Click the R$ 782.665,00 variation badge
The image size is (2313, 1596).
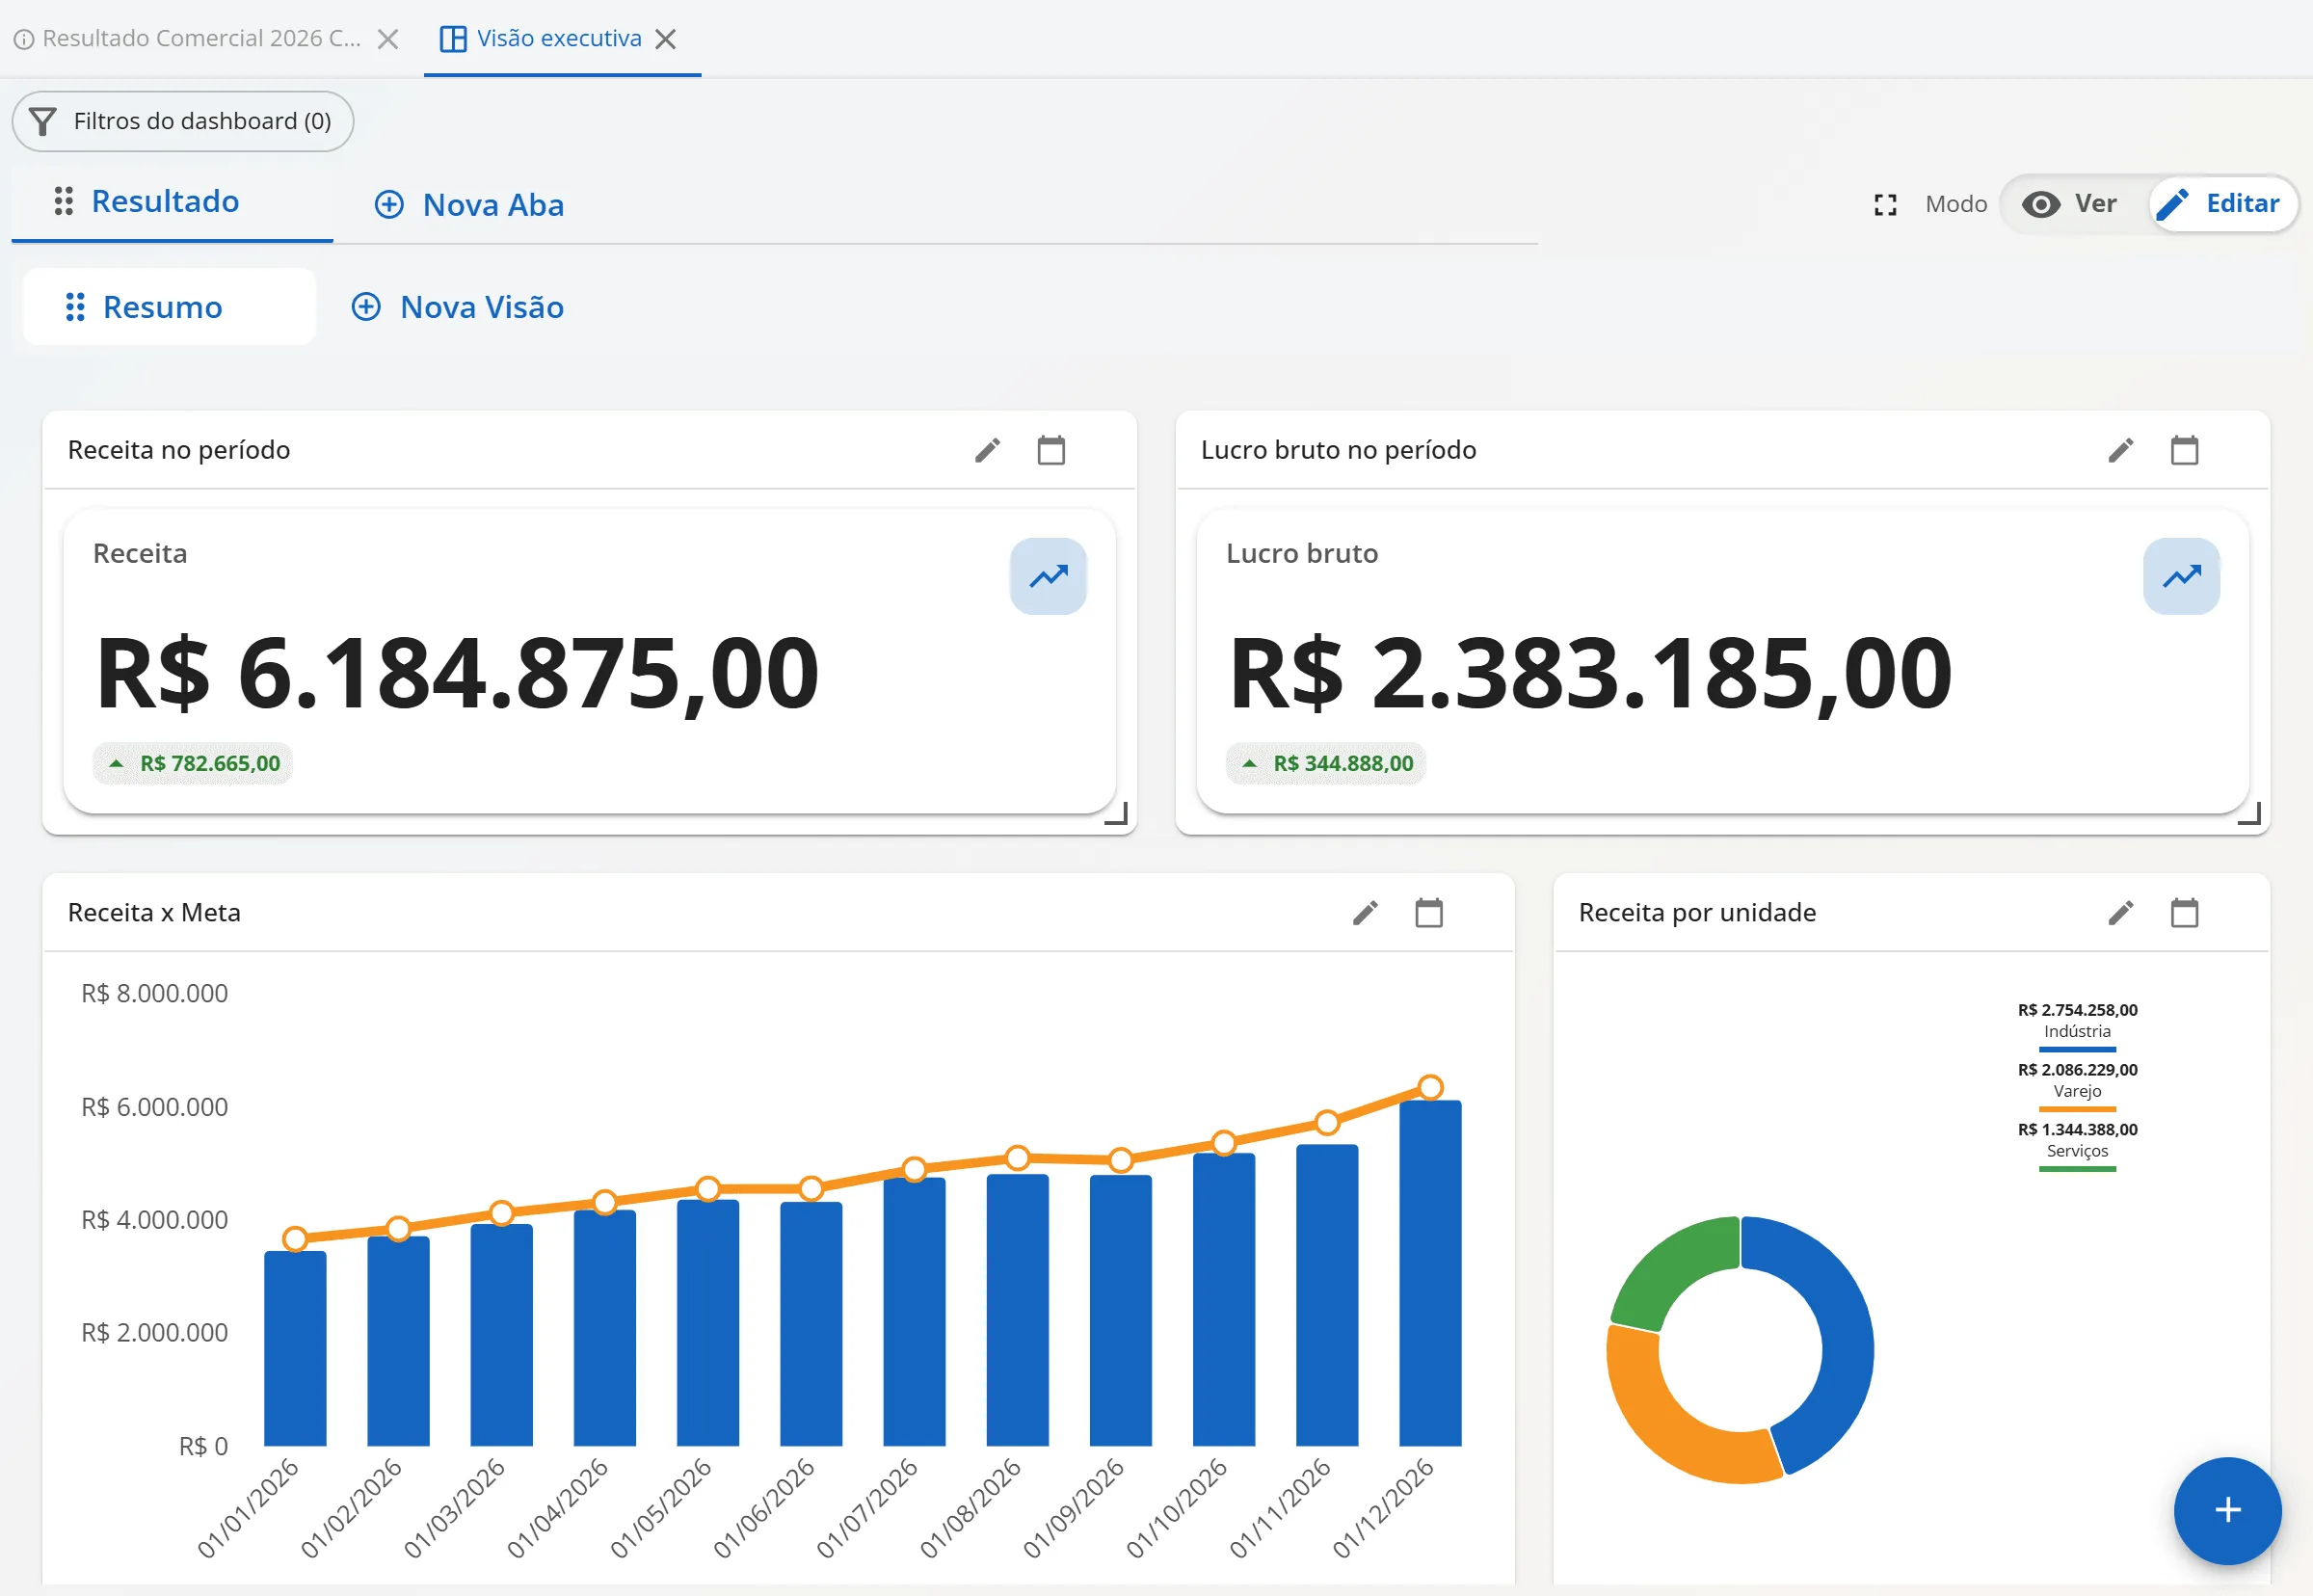pos(193,764)
